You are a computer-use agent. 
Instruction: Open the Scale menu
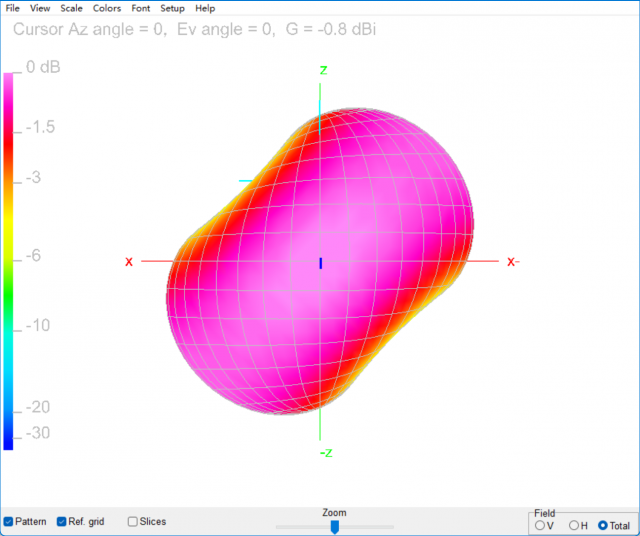pos(71,8)
